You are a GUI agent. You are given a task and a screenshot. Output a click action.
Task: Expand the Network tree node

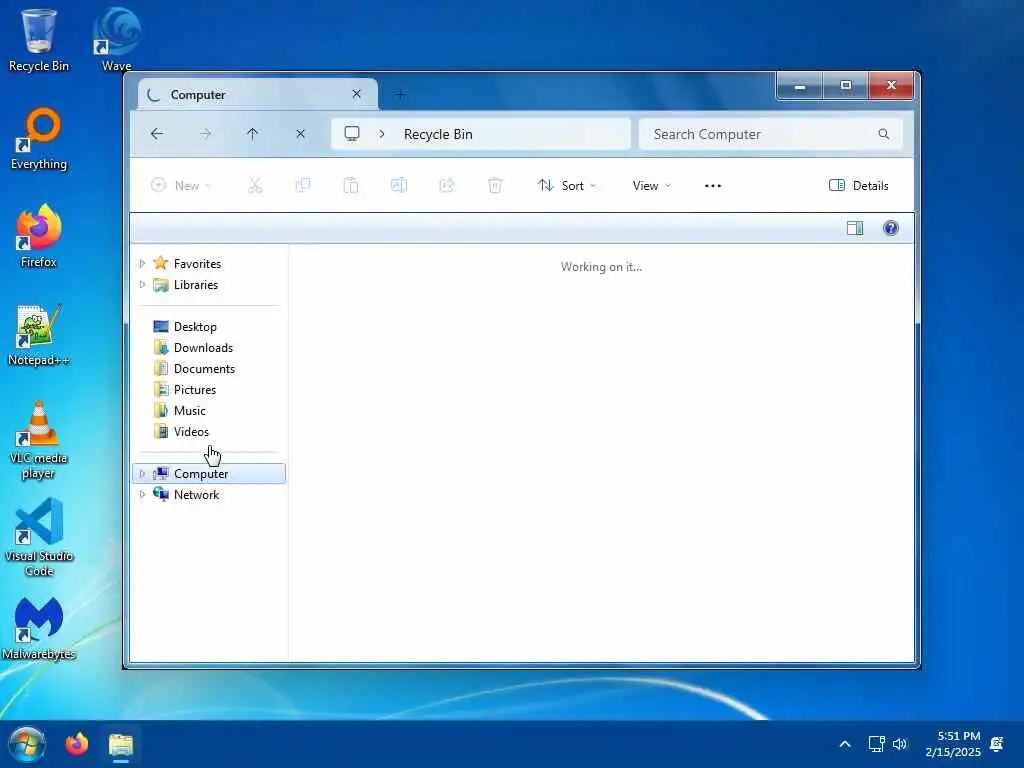point(142,494)
